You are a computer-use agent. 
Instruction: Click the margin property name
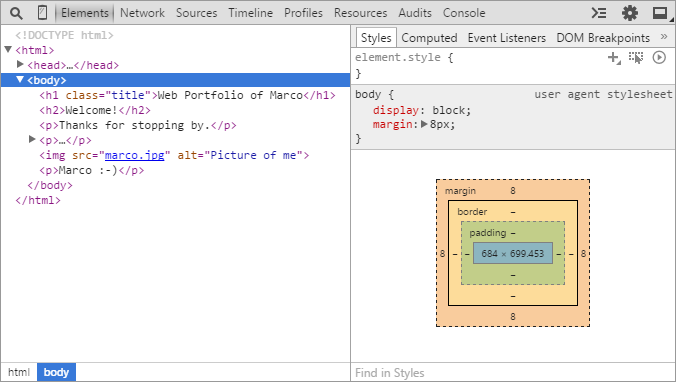point(392,124)
